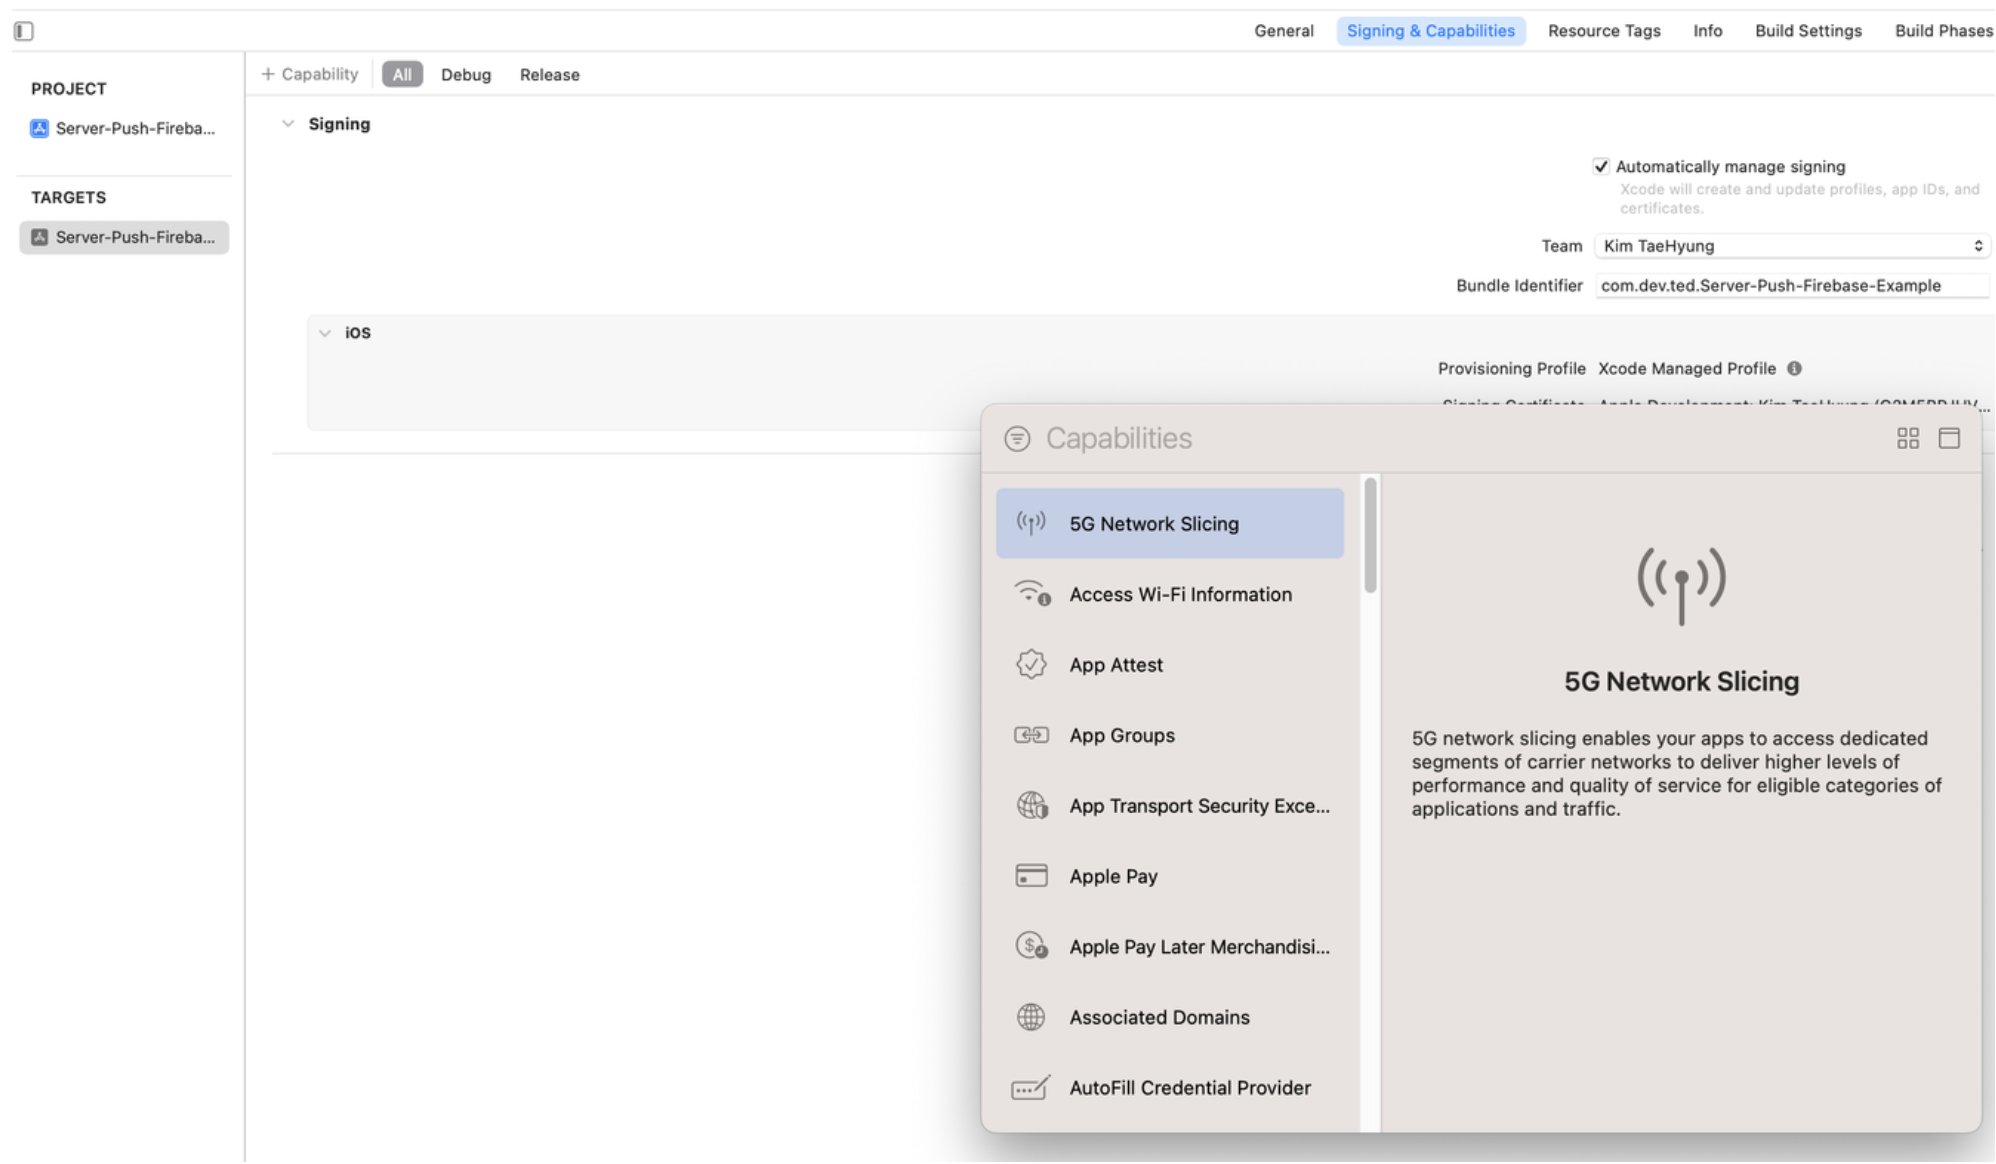1996x1164 pixels.
Task: Click the Bundle Identifier text field
Action: coord(1790,286)
